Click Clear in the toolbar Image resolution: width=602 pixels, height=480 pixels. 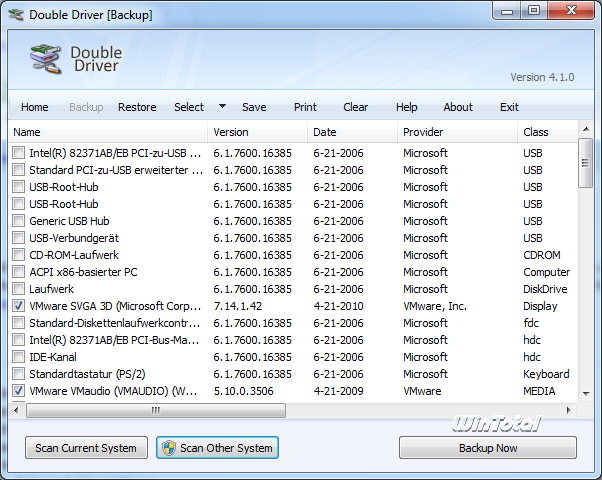coord(356,107)
